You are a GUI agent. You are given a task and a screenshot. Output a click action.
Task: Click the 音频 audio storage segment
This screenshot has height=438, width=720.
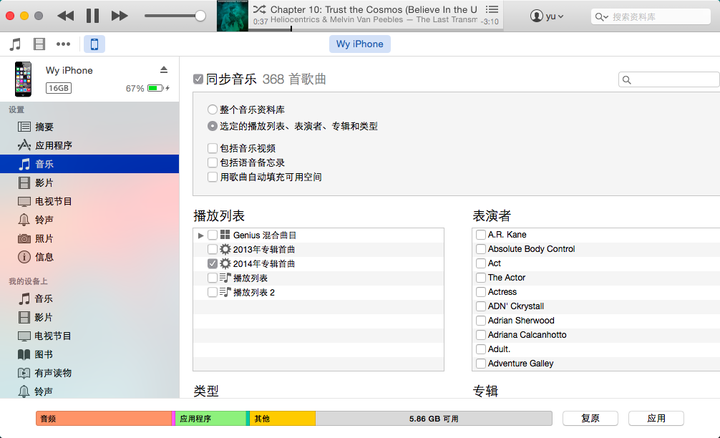(104, 419)
